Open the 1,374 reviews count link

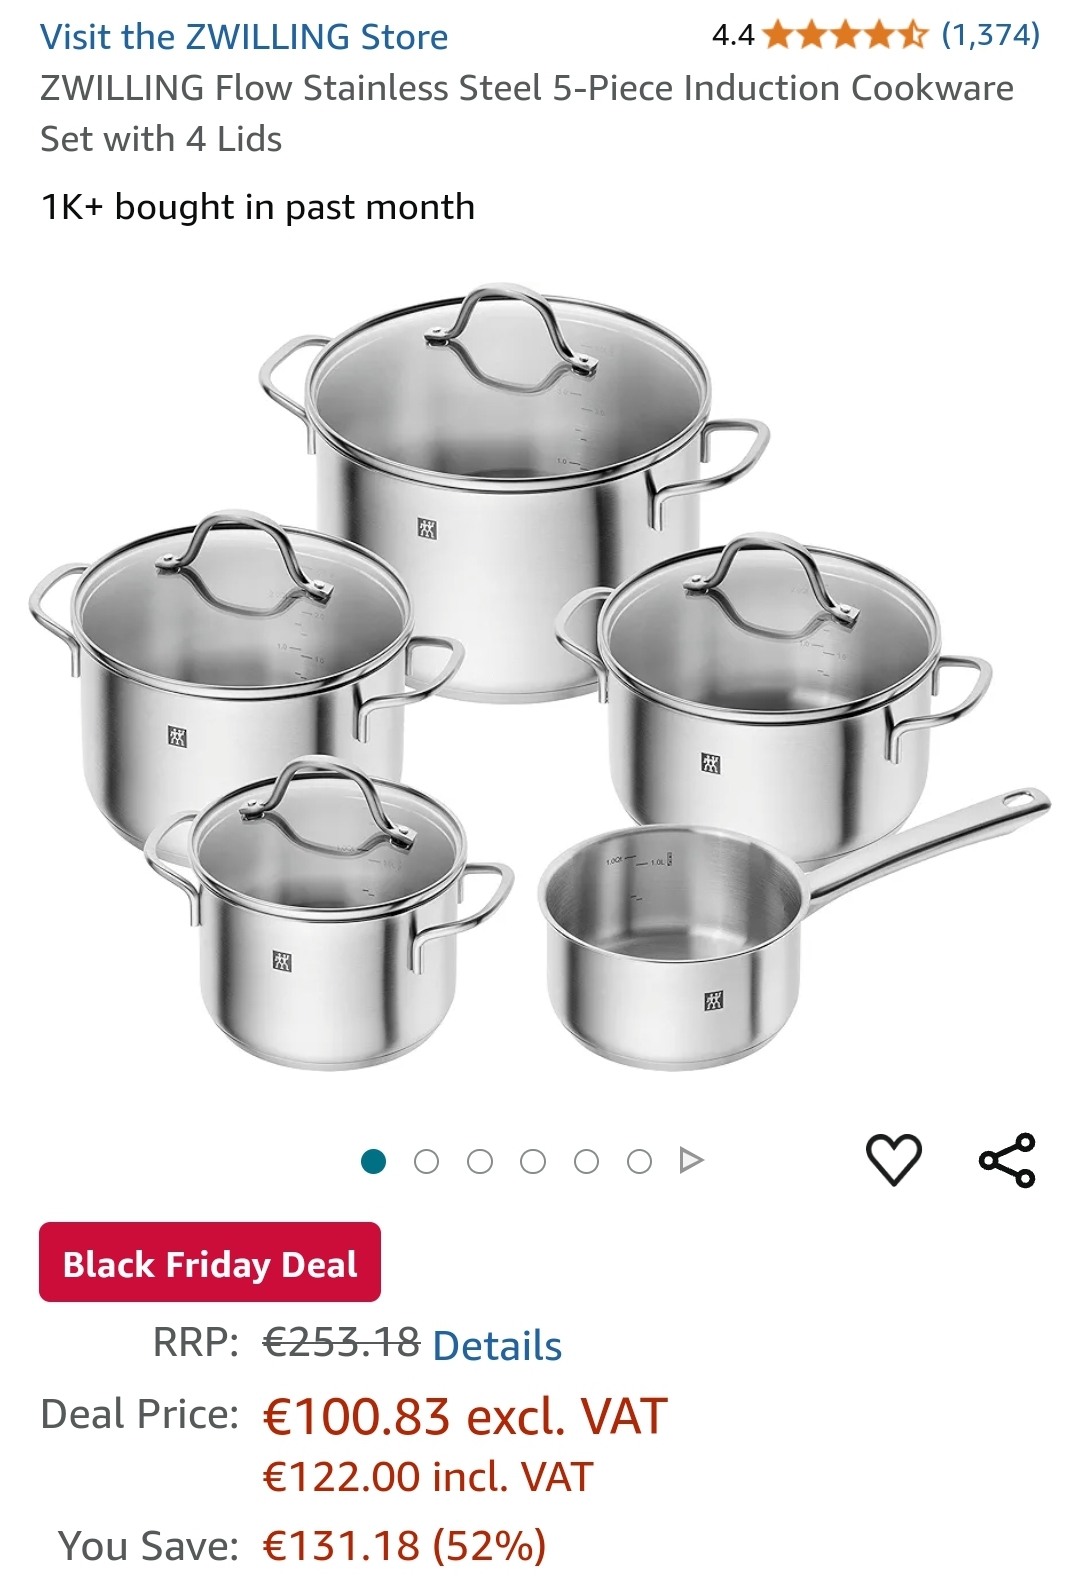click(x=991, y=36)
